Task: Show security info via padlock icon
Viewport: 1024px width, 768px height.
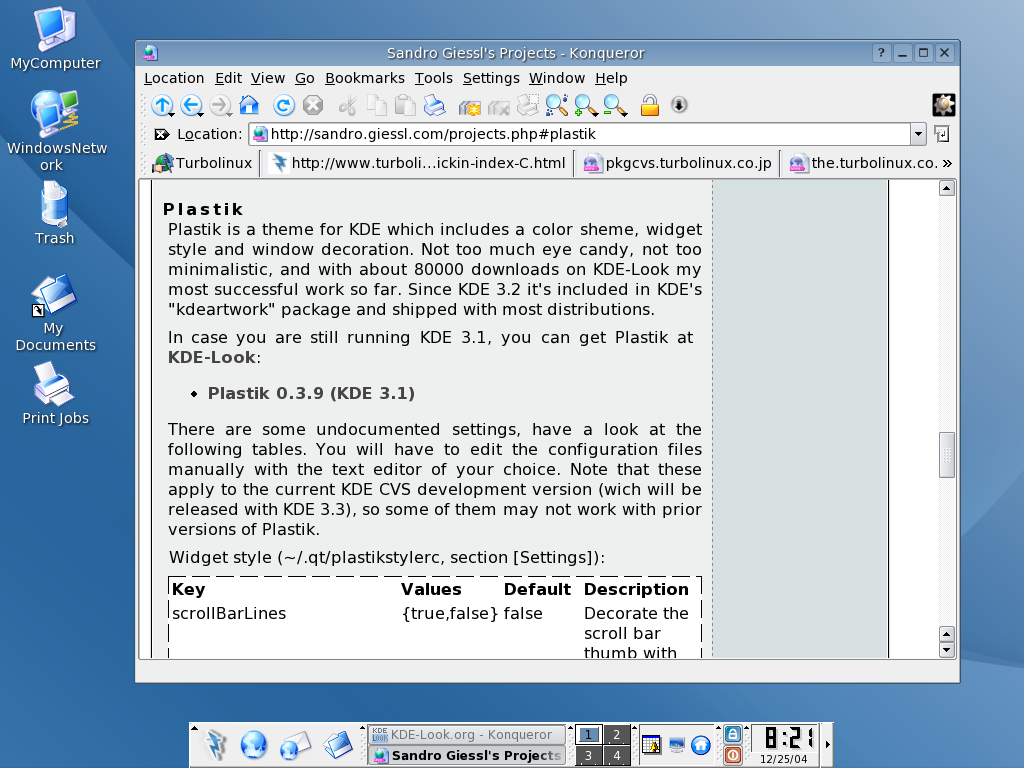Action: (649, 105)
